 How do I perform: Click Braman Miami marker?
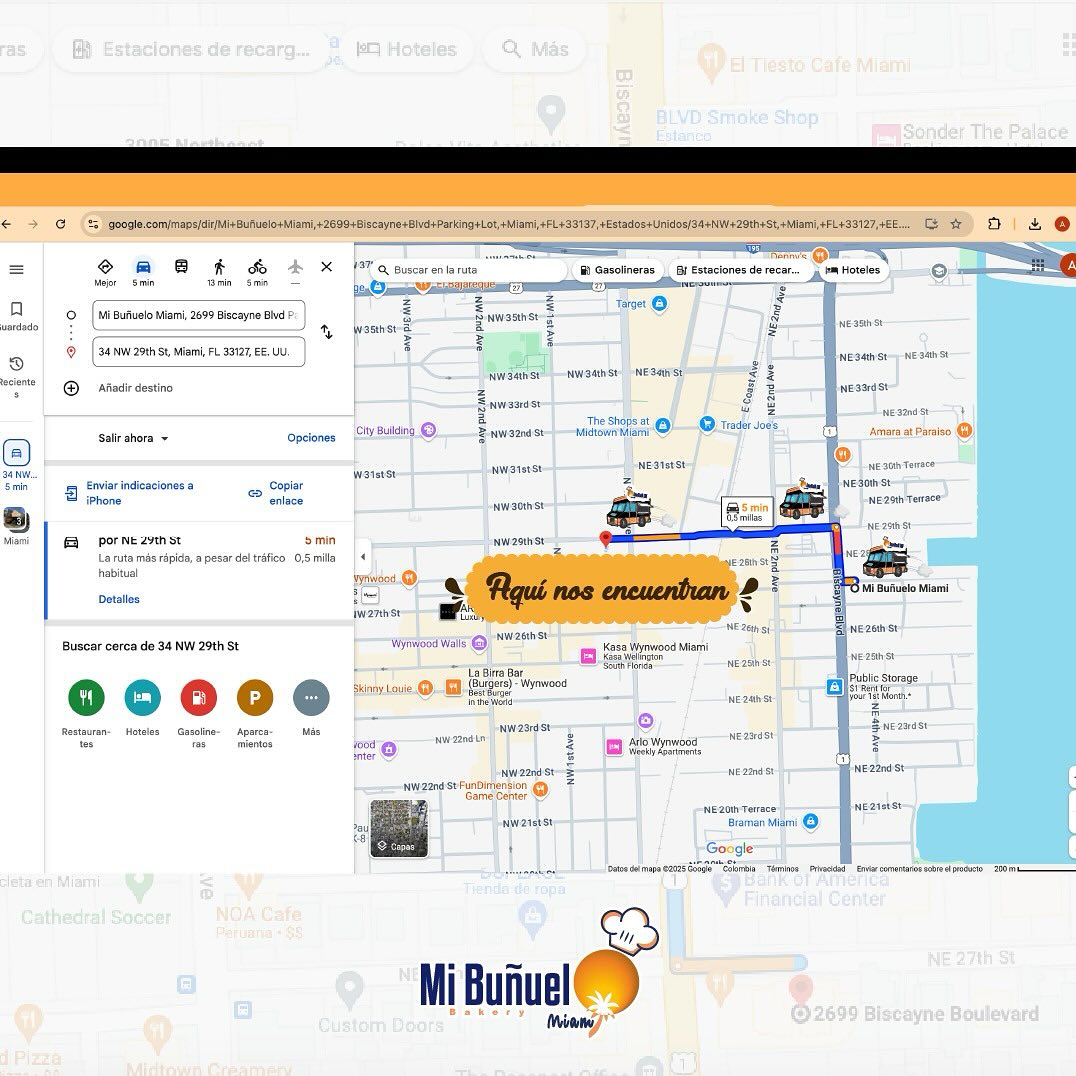[810, 821]
